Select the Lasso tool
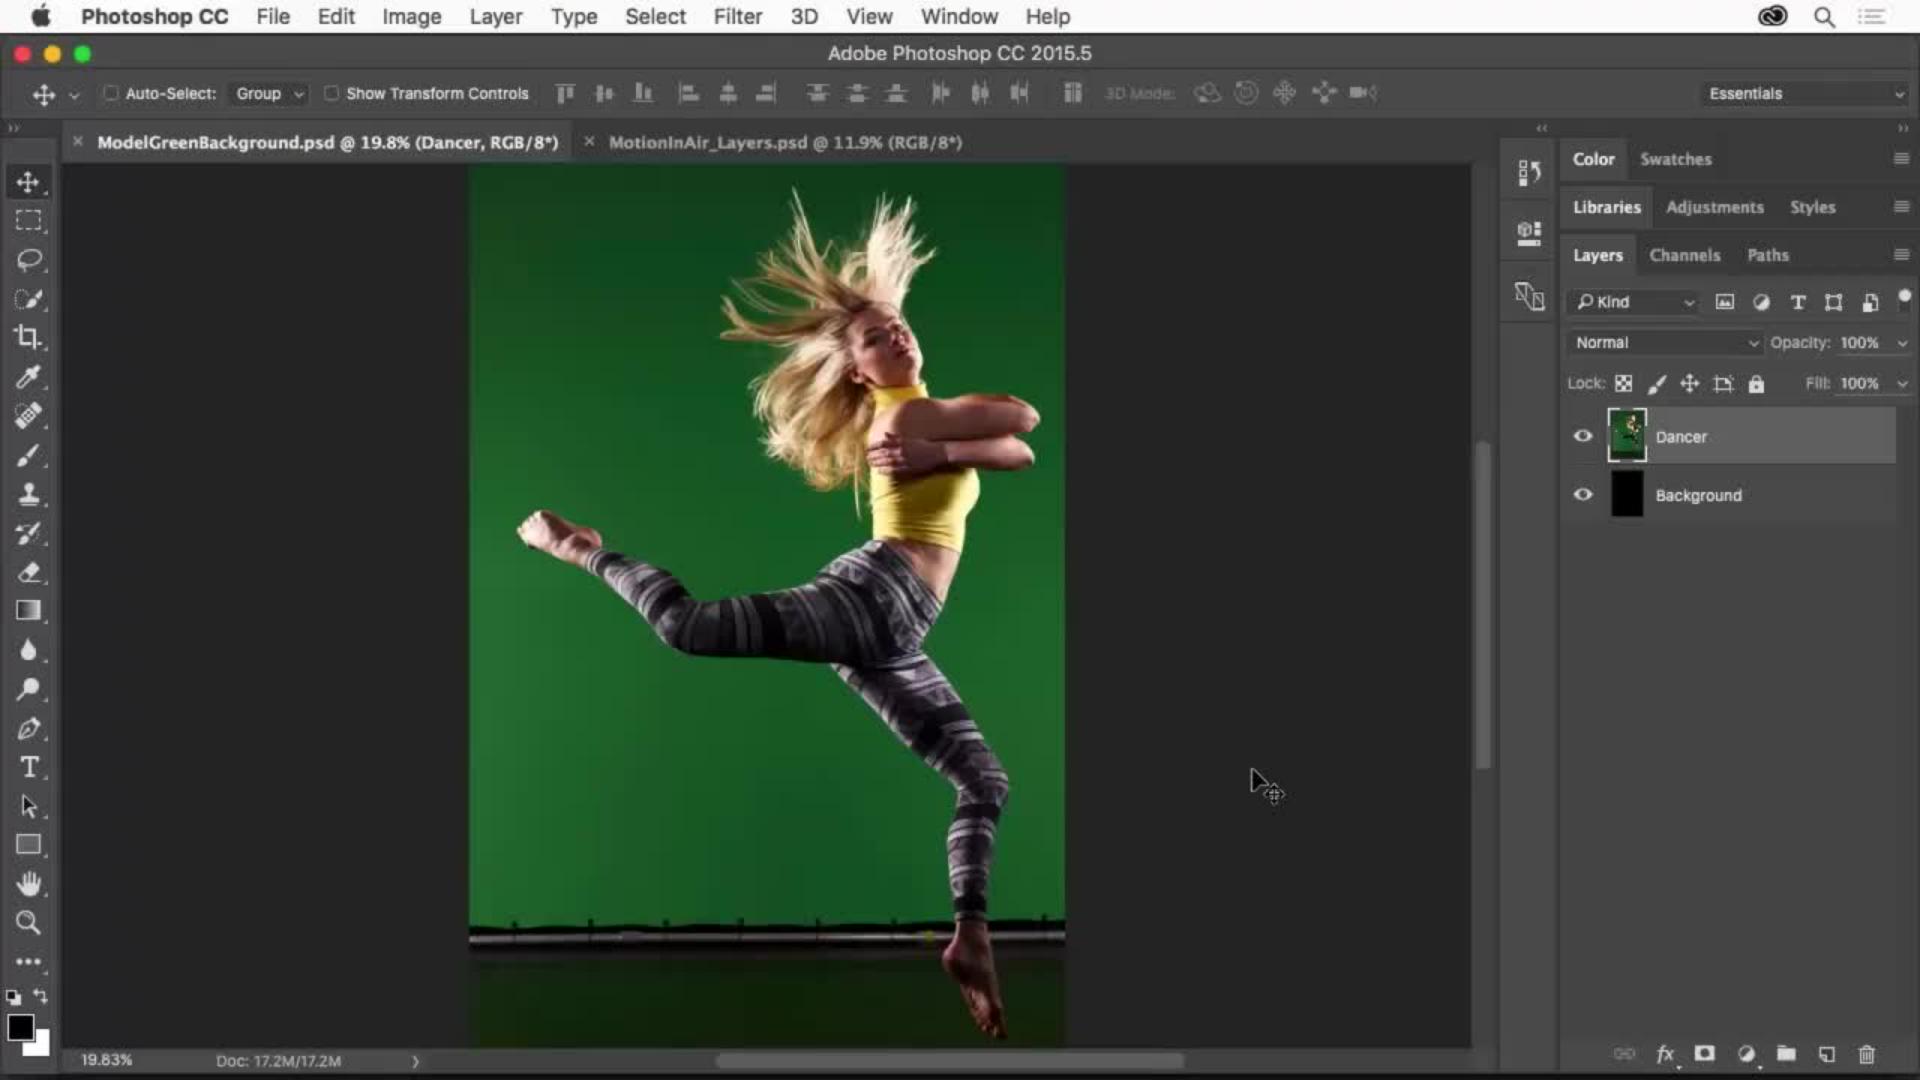Image resolution: width=1920 pixels, height=1080 pixels. tap(28, 260)
